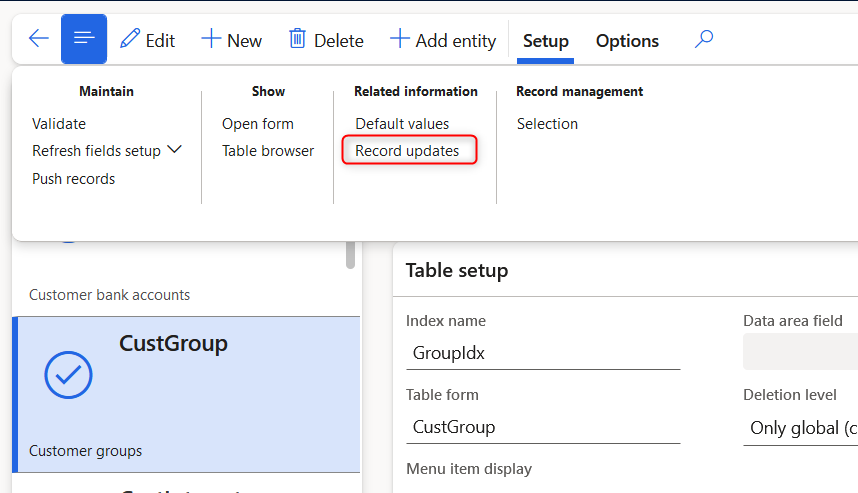The width and height of the screenshot is (858, 493).
Task: Expand the Refresh fields setup dropdown
Action: click(174, 150)
